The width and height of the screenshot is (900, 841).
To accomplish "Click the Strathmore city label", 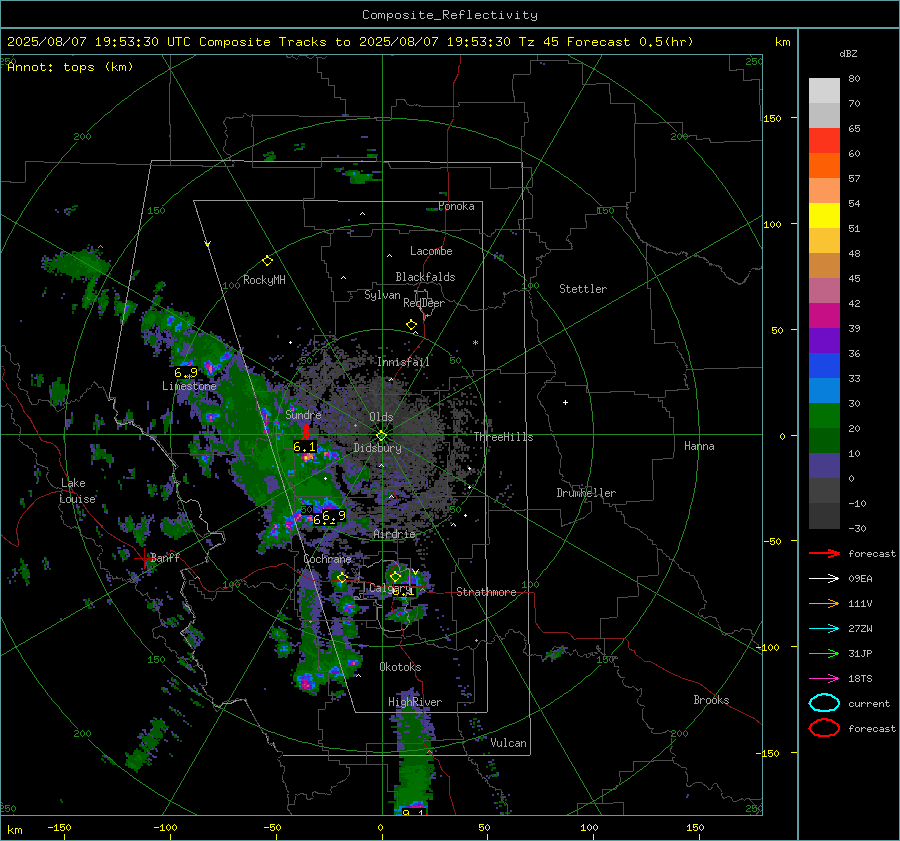I will pyautogui.click(x=486, y=592).
